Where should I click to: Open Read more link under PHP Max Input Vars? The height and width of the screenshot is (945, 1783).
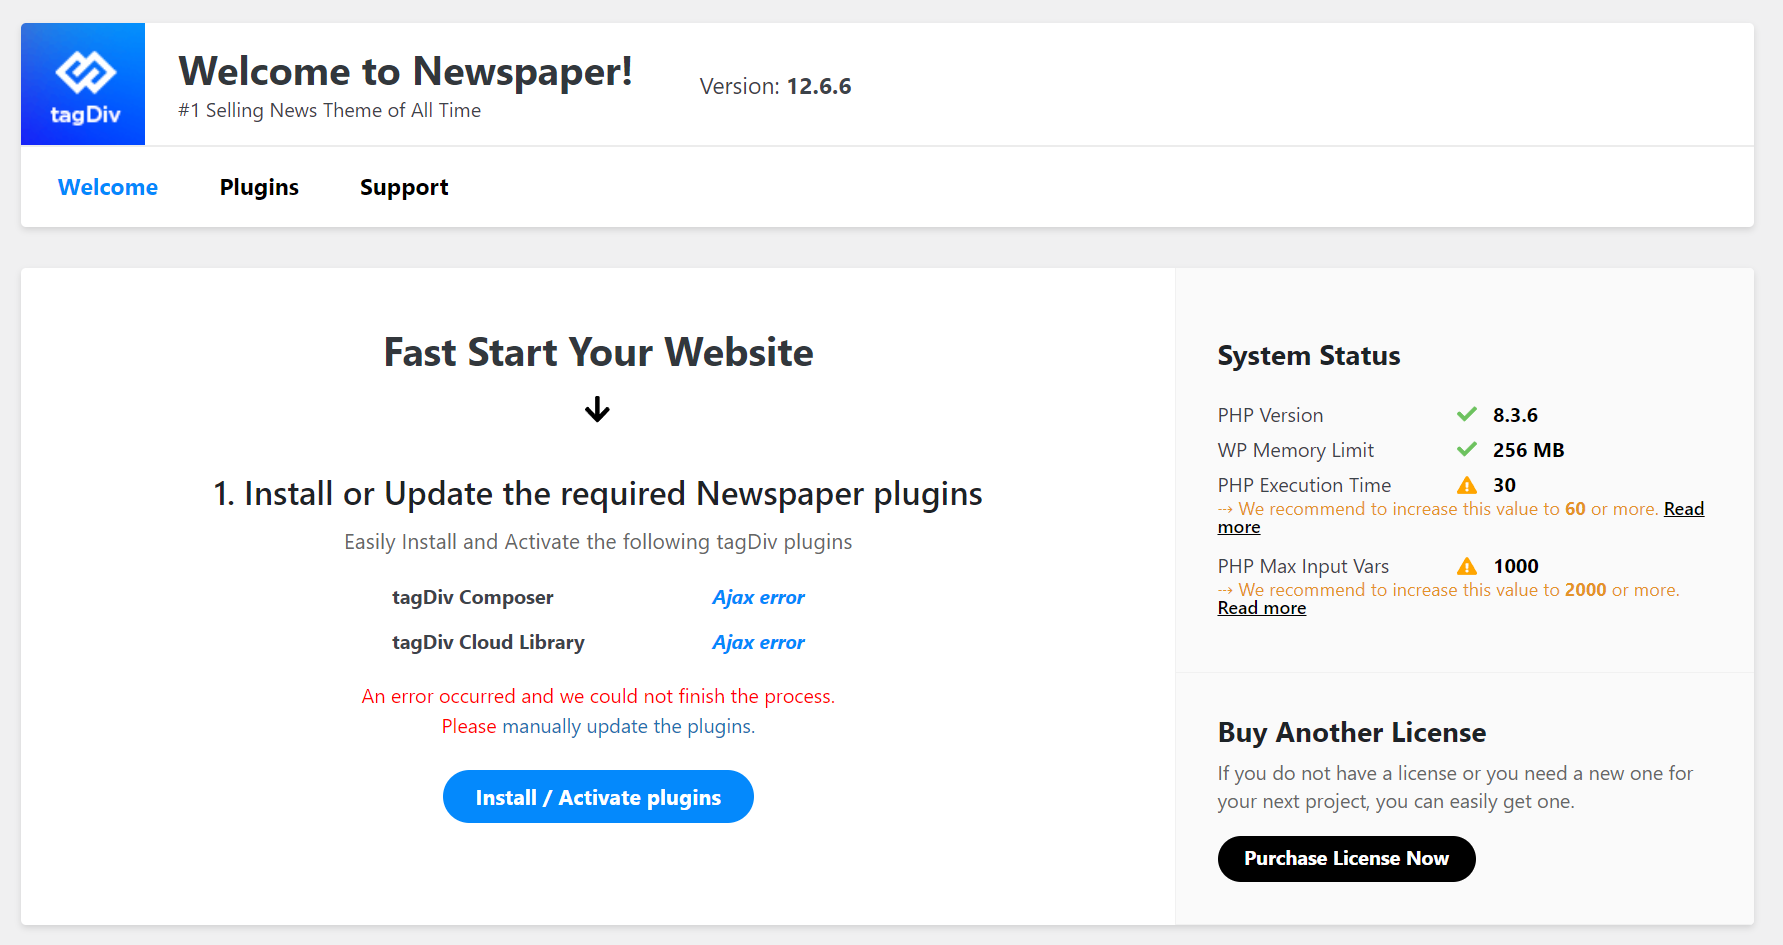click(1262, 608)
